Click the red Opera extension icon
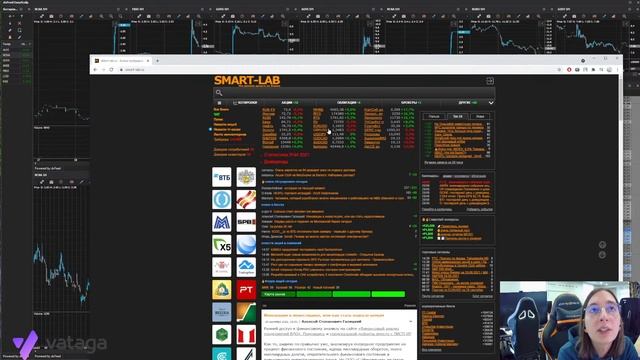This screenshot has width=640, height=360. coord(569,70)
